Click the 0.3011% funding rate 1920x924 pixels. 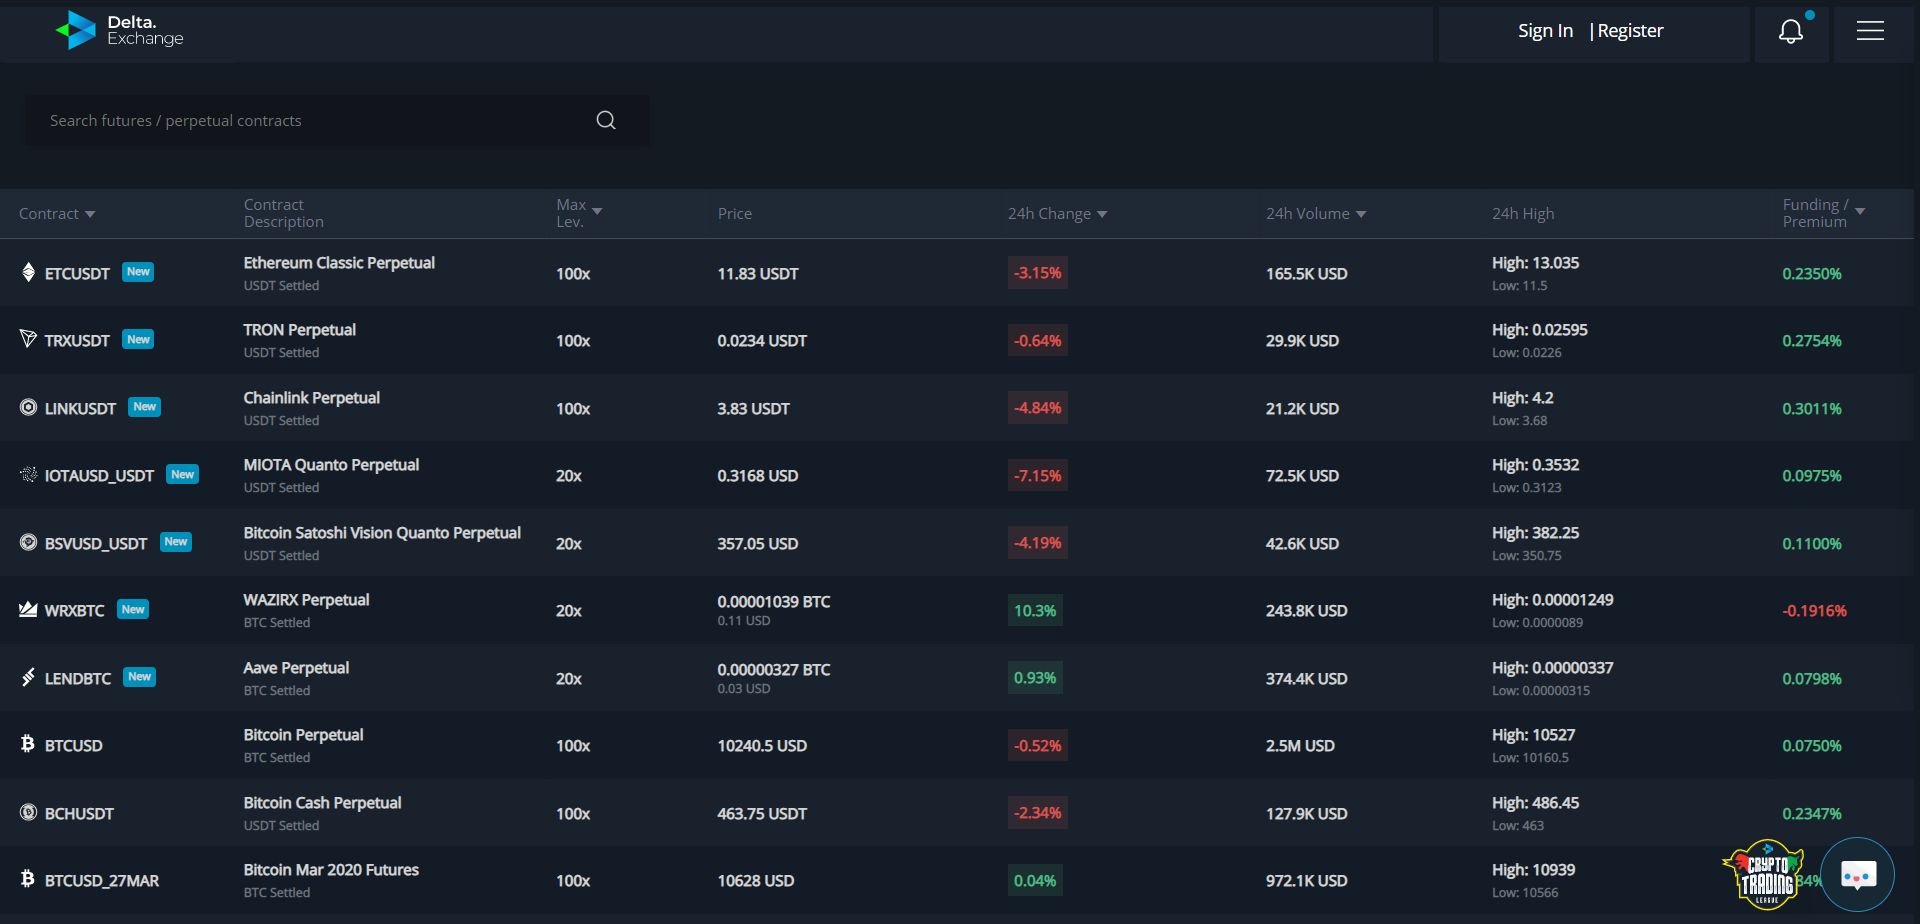(1812, 408)
